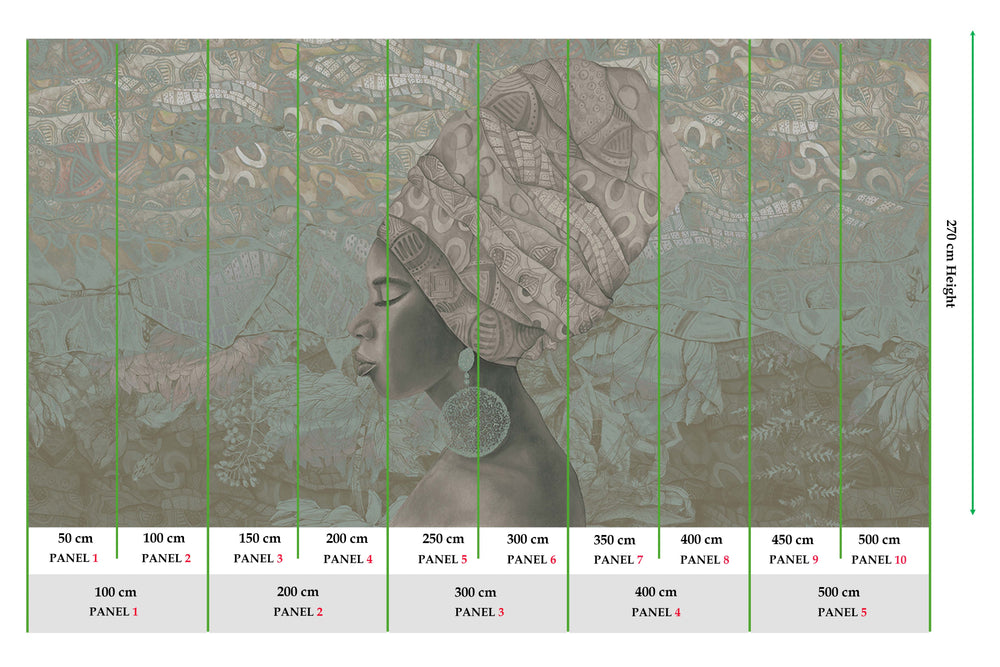
Task: Select the grey-row '500 cm PANEL 5' label
Action: click(x=841, y=602)
